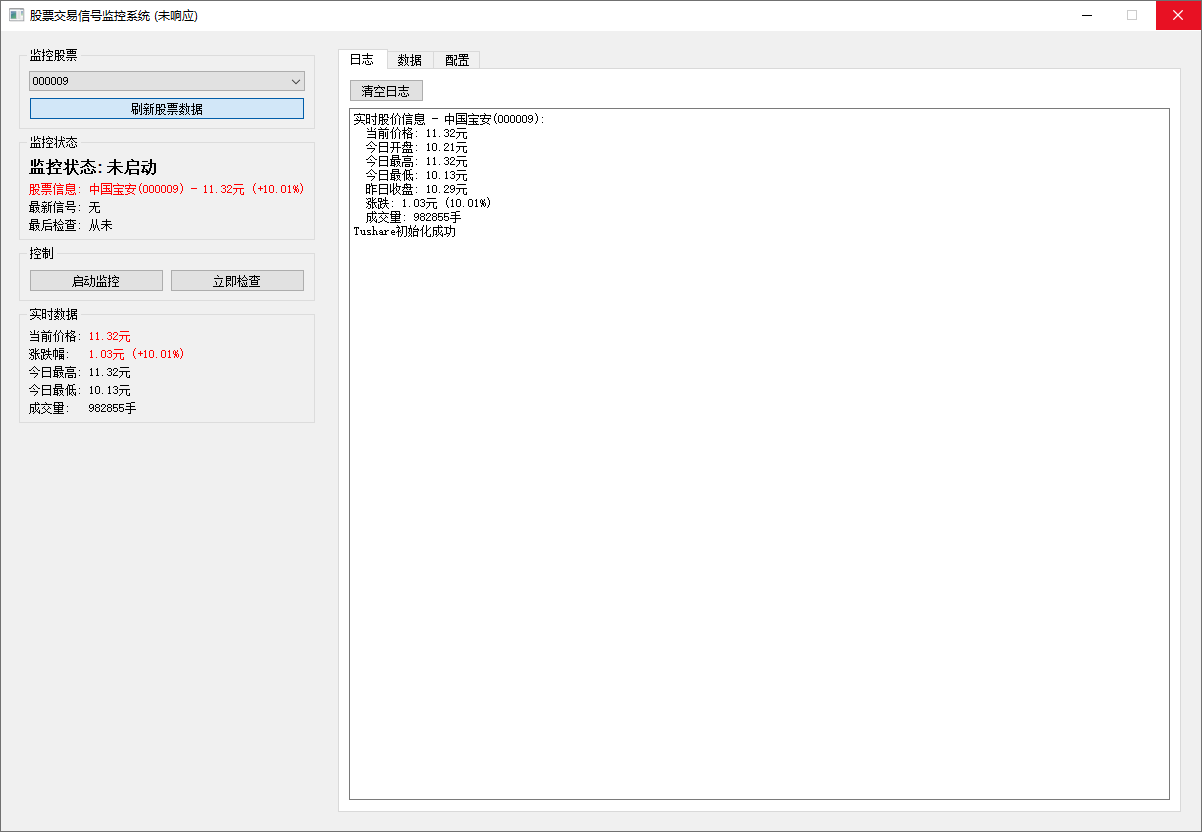Open the 数据 tab

pos(410,60)
